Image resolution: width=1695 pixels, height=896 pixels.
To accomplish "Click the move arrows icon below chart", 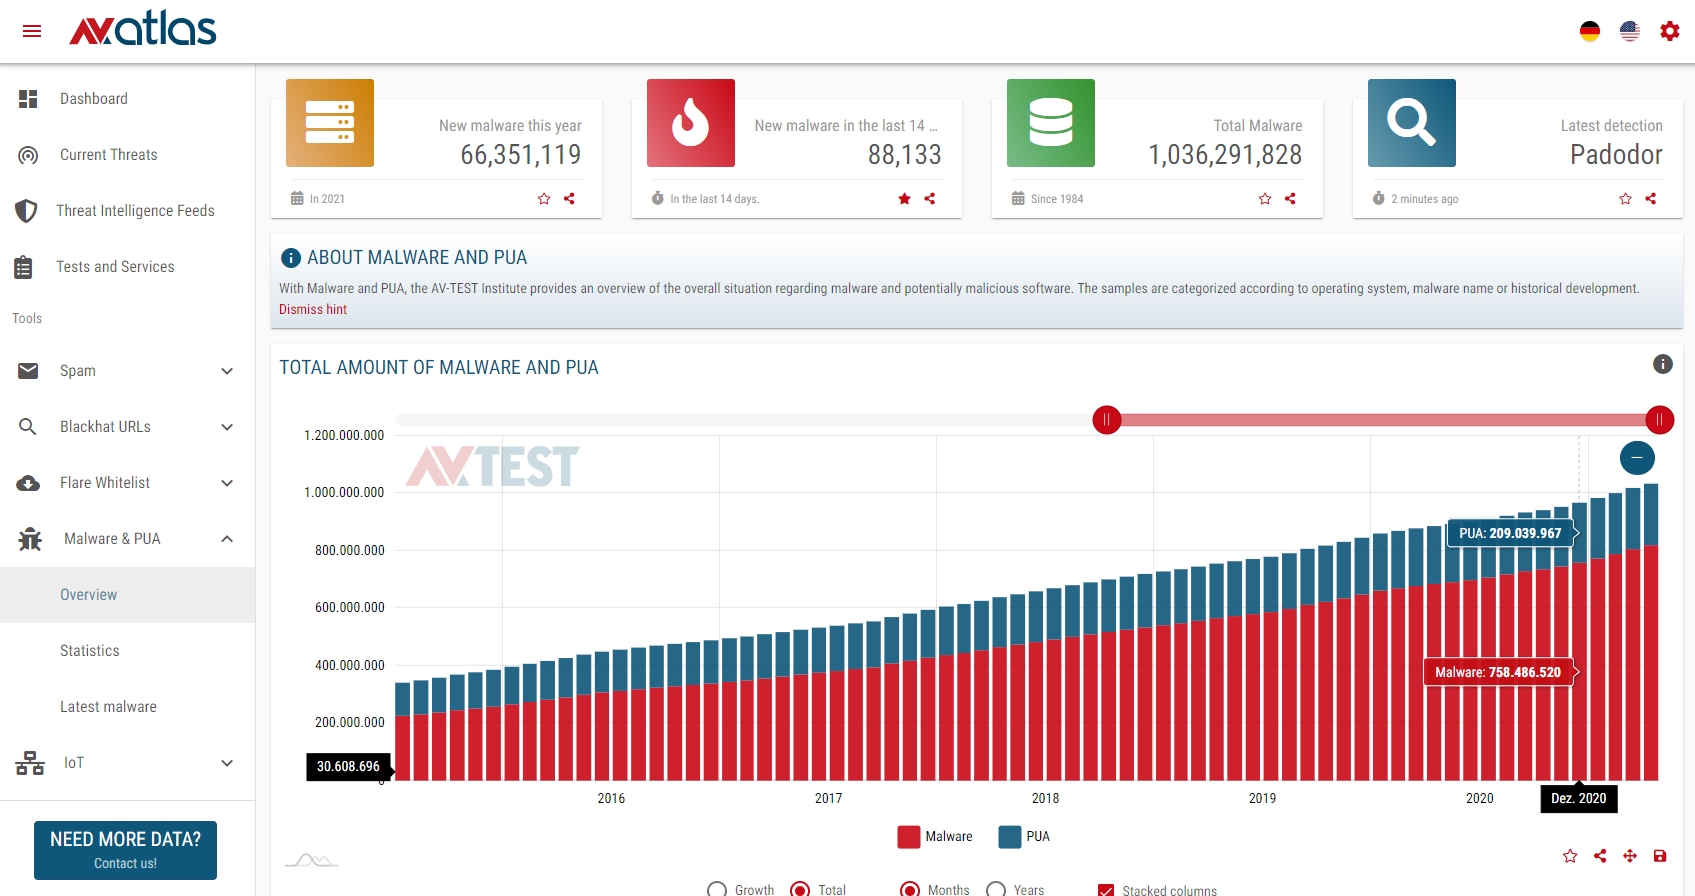I will (x=1629, y=856).
